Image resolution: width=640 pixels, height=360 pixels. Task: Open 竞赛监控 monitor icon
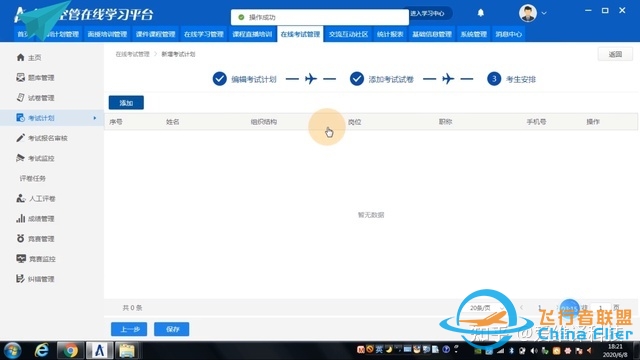21,258
